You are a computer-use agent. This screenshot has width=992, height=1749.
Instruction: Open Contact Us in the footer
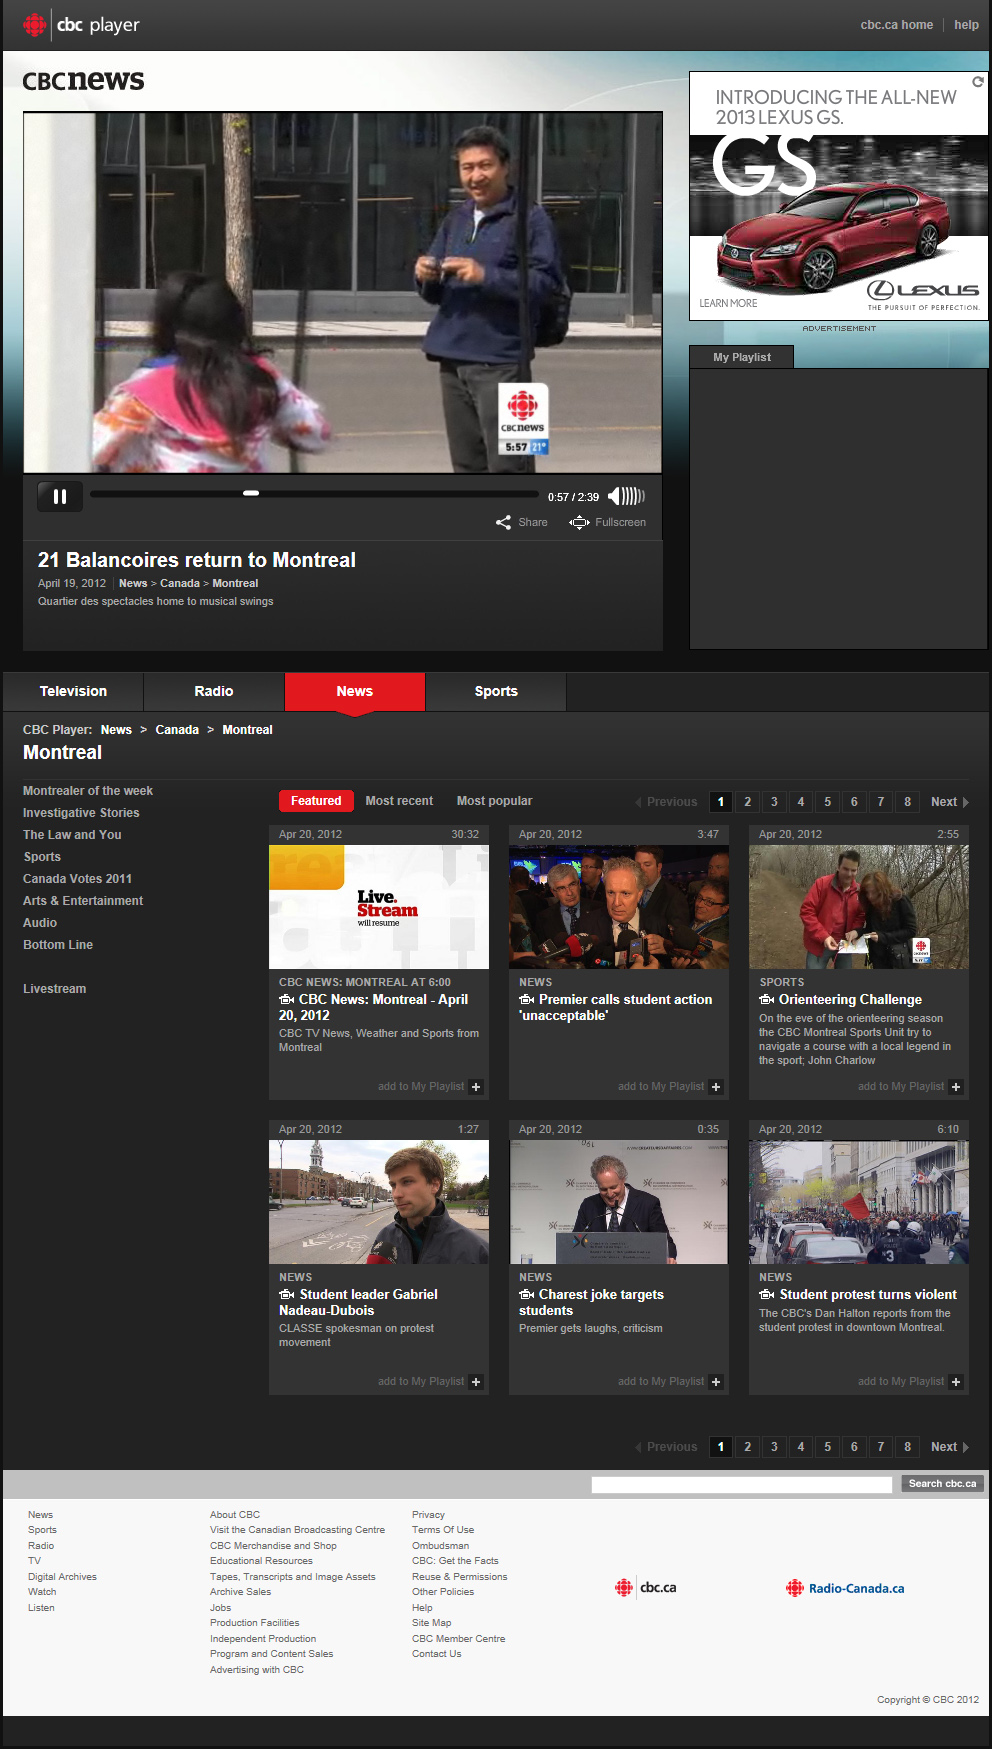436,1654
